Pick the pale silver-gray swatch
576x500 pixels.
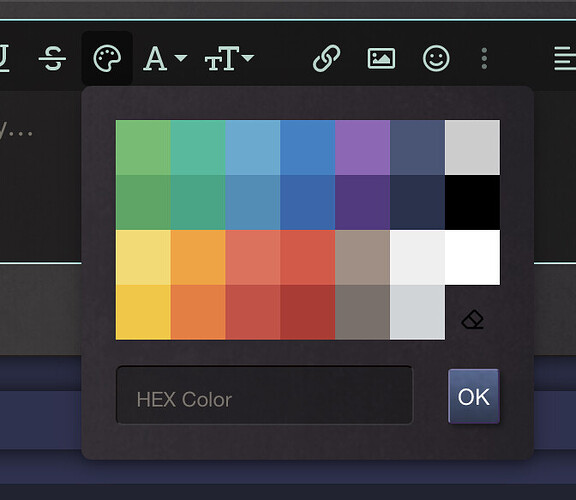click(417, 312)
